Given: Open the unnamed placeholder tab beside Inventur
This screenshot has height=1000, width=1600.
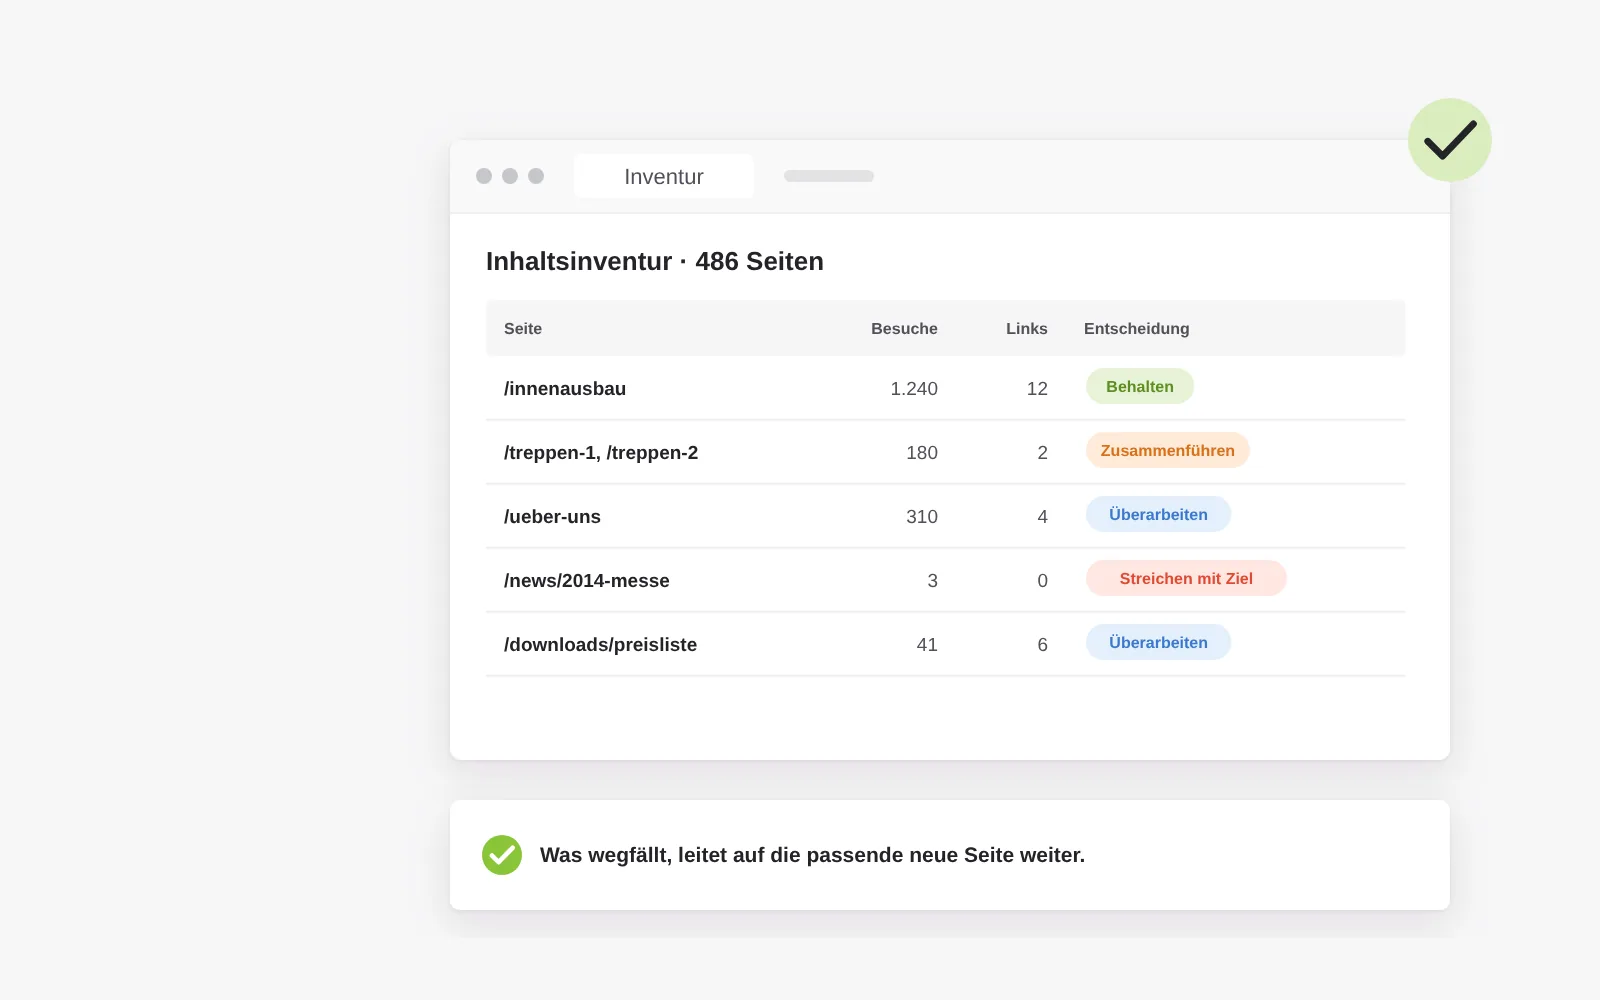Looking at the screenshot, I should click(x=829, y=176).
